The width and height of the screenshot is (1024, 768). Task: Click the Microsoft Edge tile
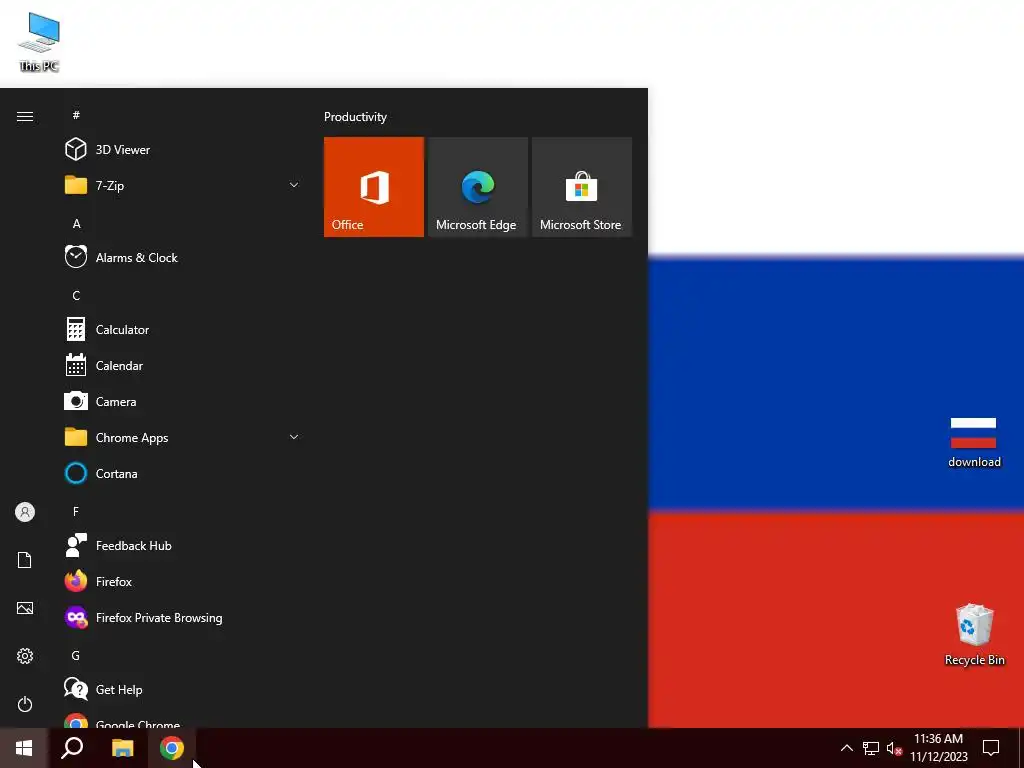pos(477,187)
